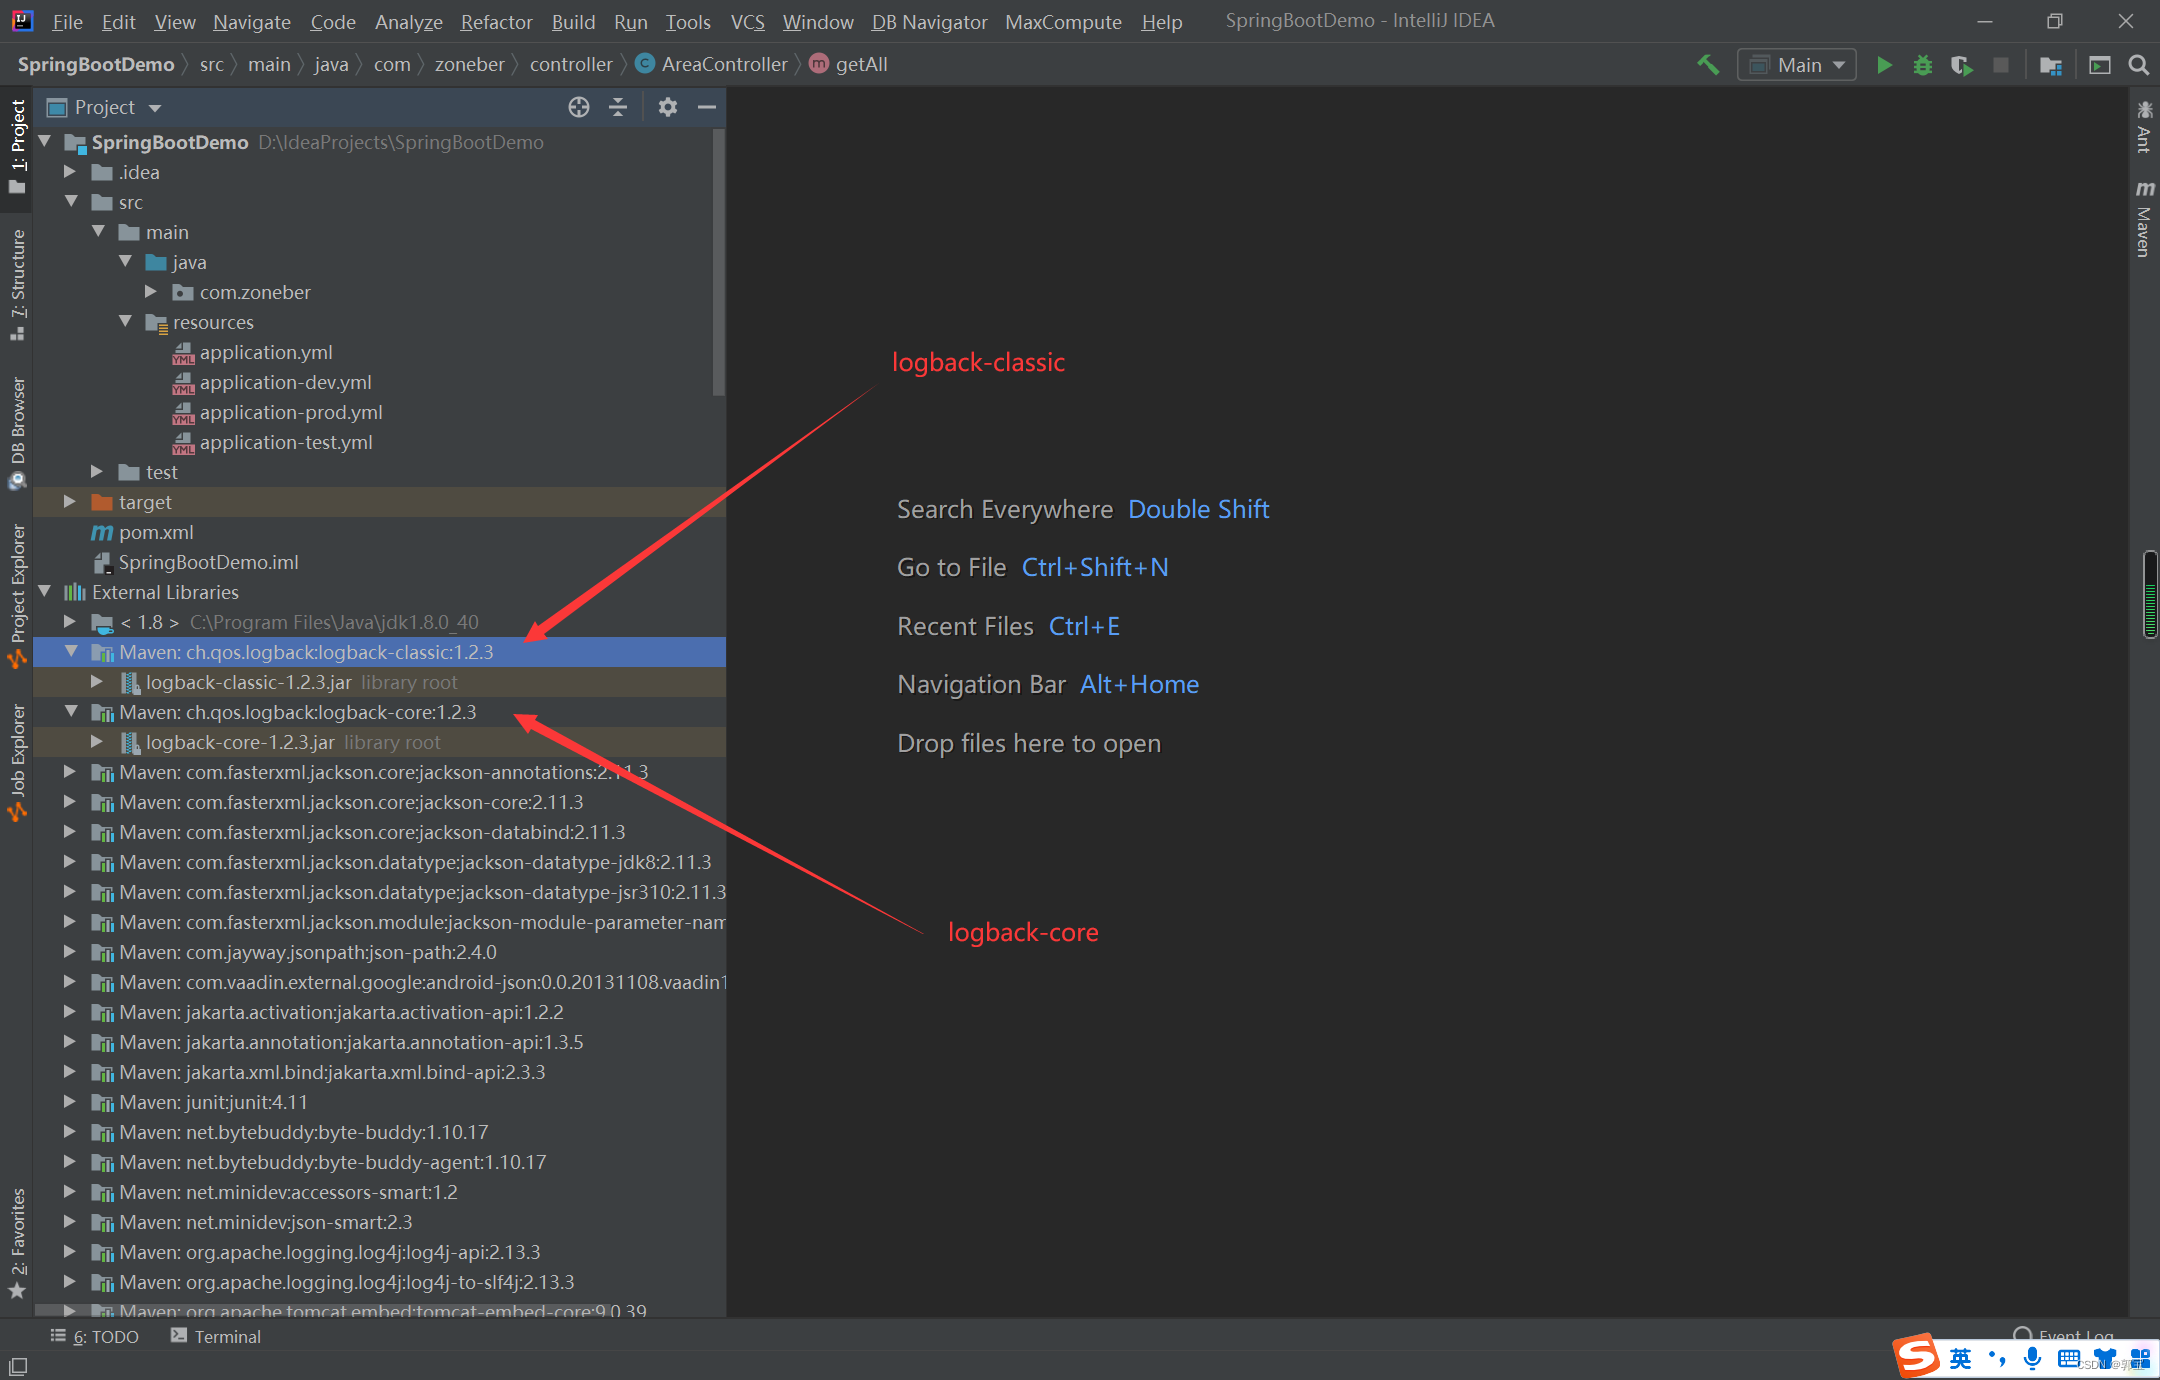Click AreaController in the navigation breadcrumb
This screenshot has width=2160, height=1380.
click(x=724, y=64)
